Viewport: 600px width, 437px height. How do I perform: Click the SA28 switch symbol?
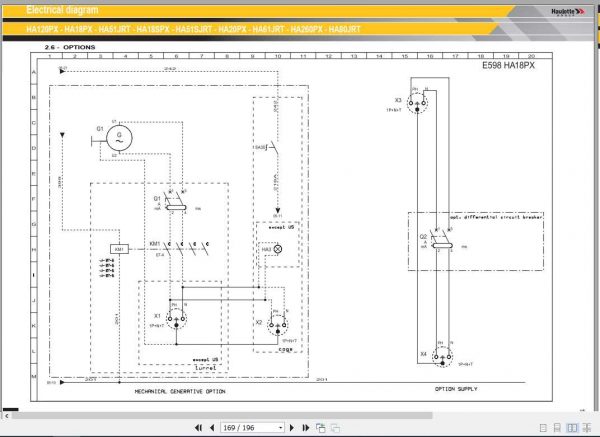tap(272, 147)
